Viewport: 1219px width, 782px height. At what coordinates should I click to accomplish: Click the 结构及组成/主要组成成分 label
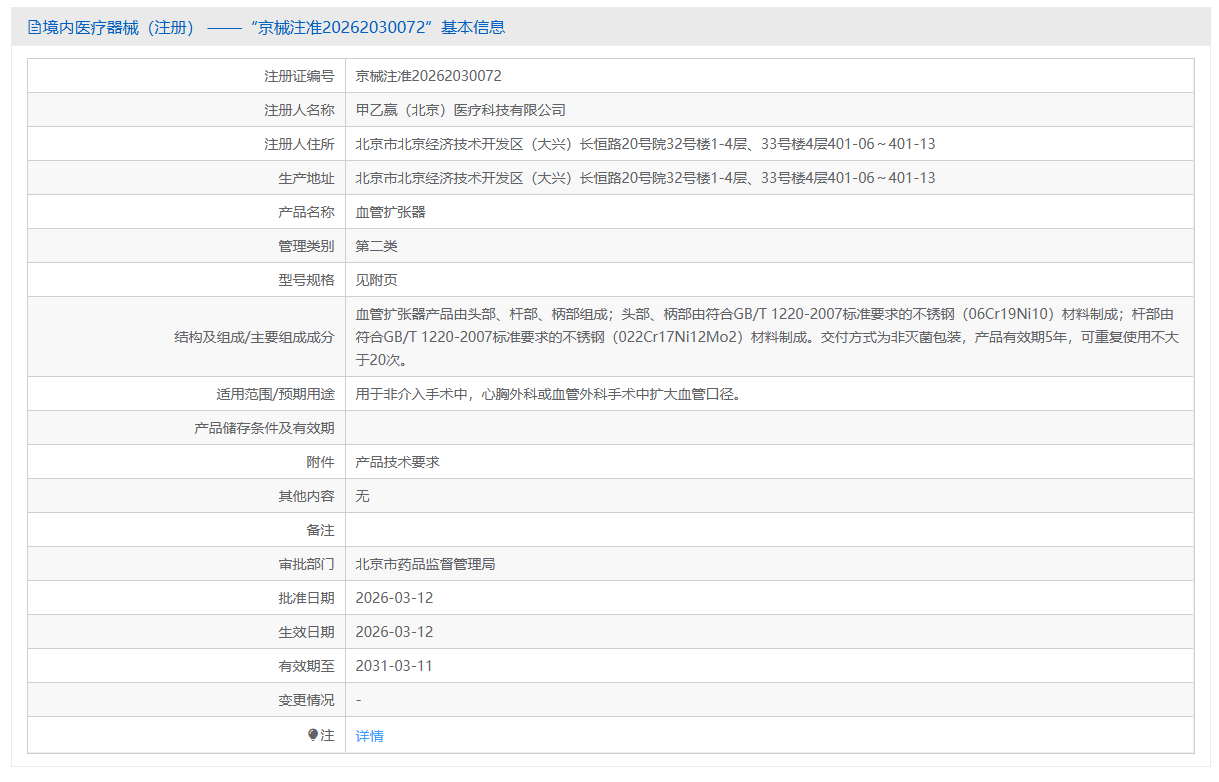coord(254,337)
